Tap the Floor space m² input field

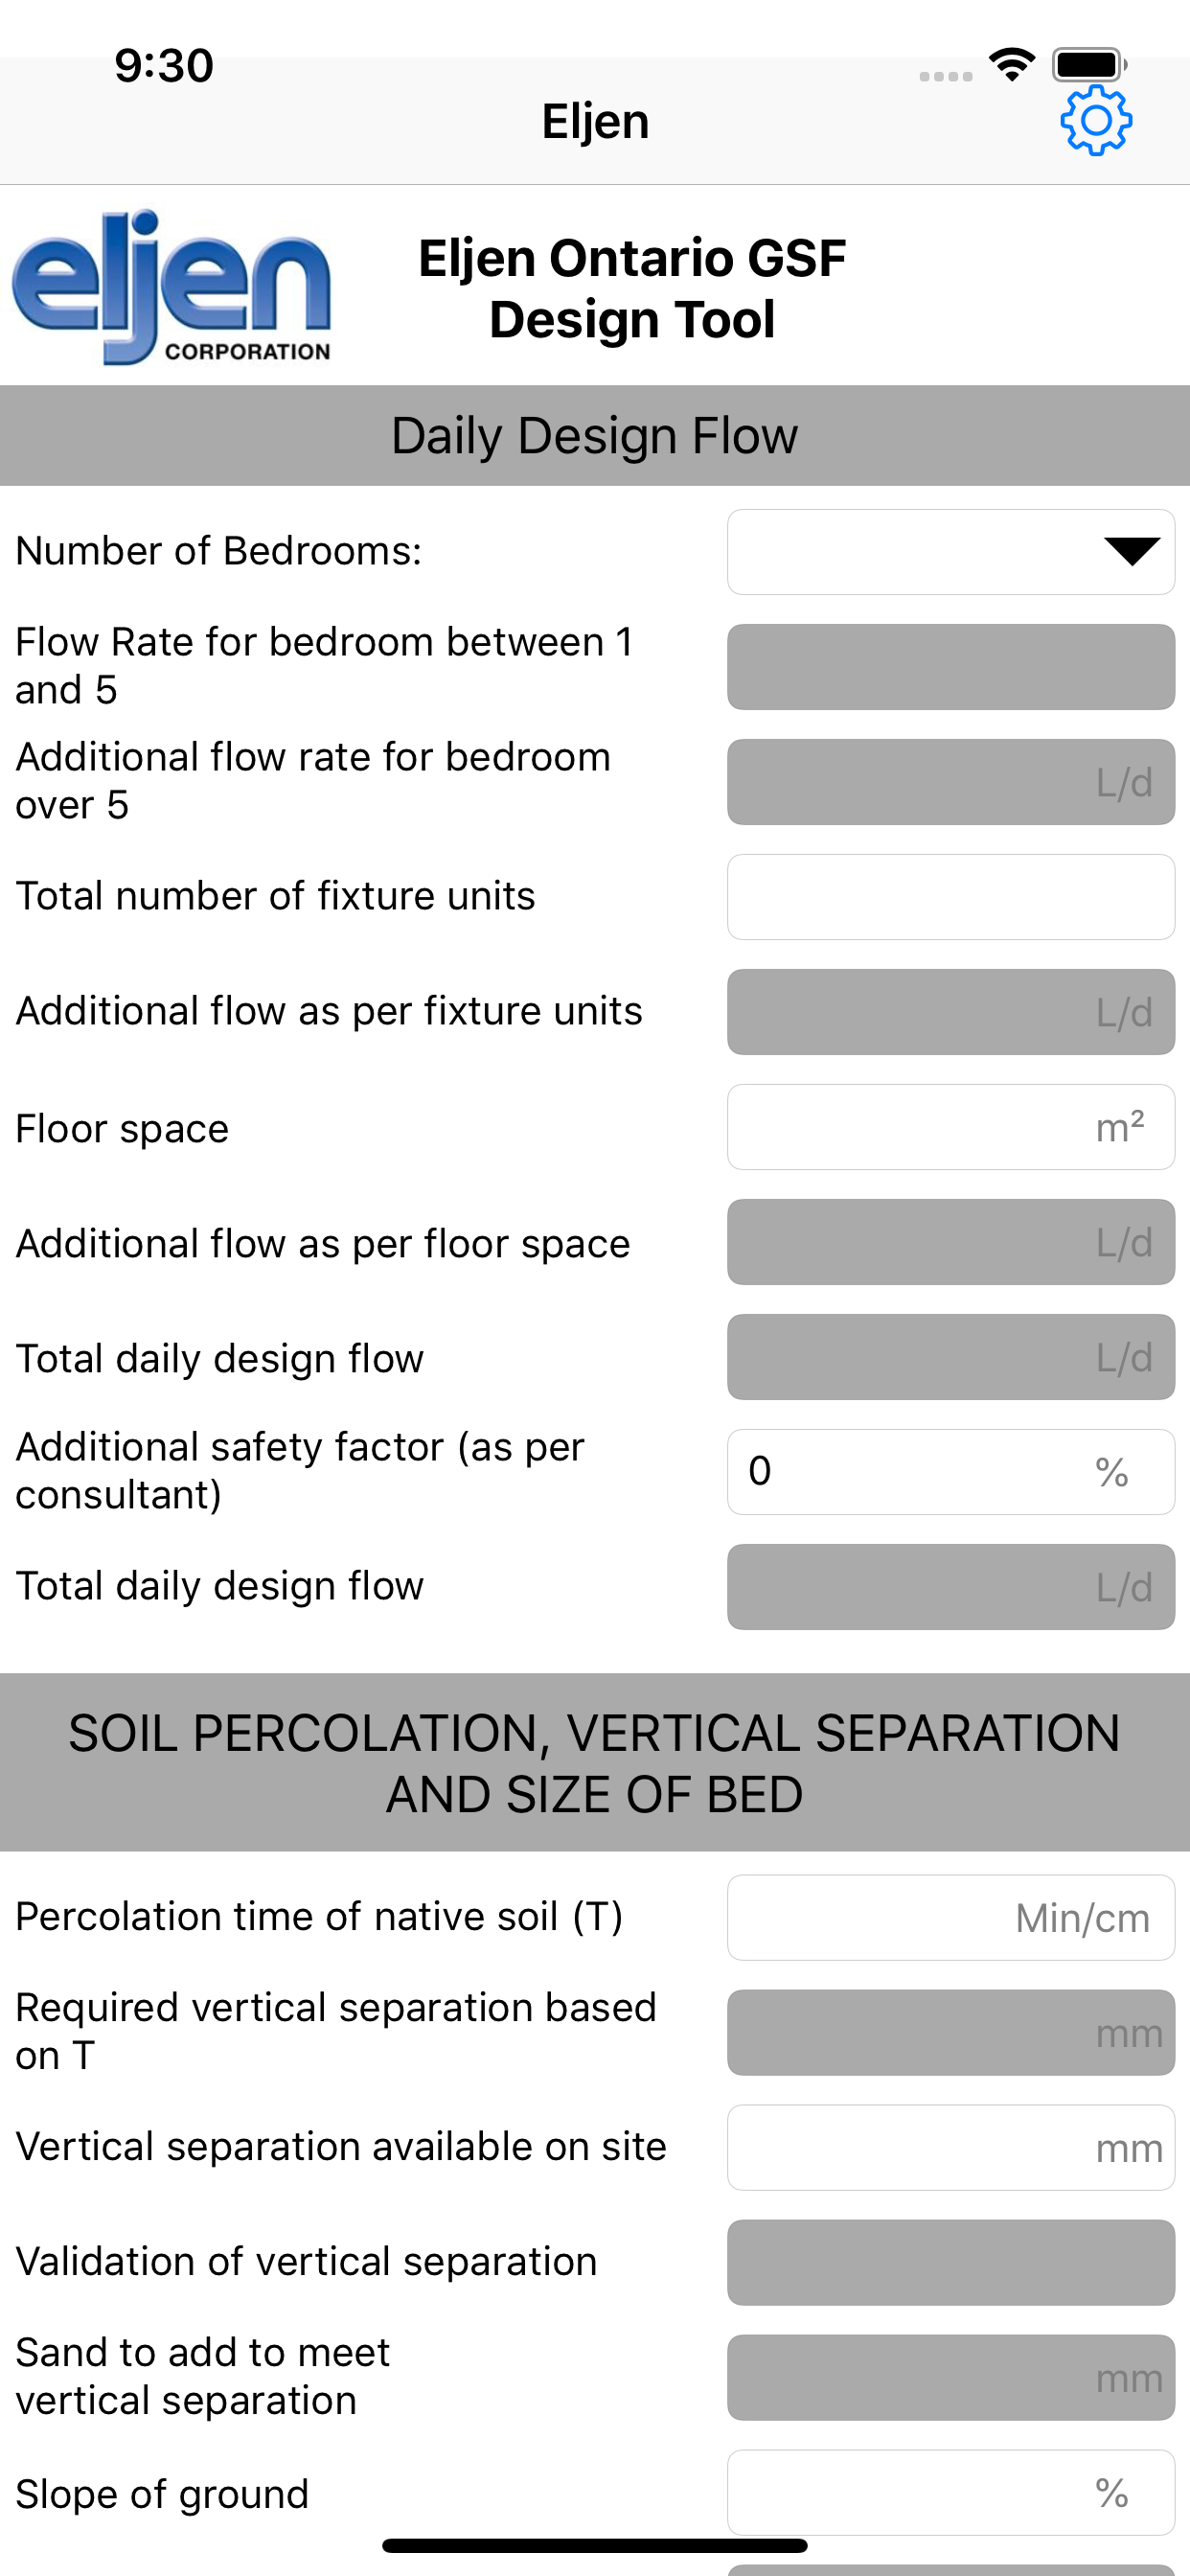[950, 1127]
